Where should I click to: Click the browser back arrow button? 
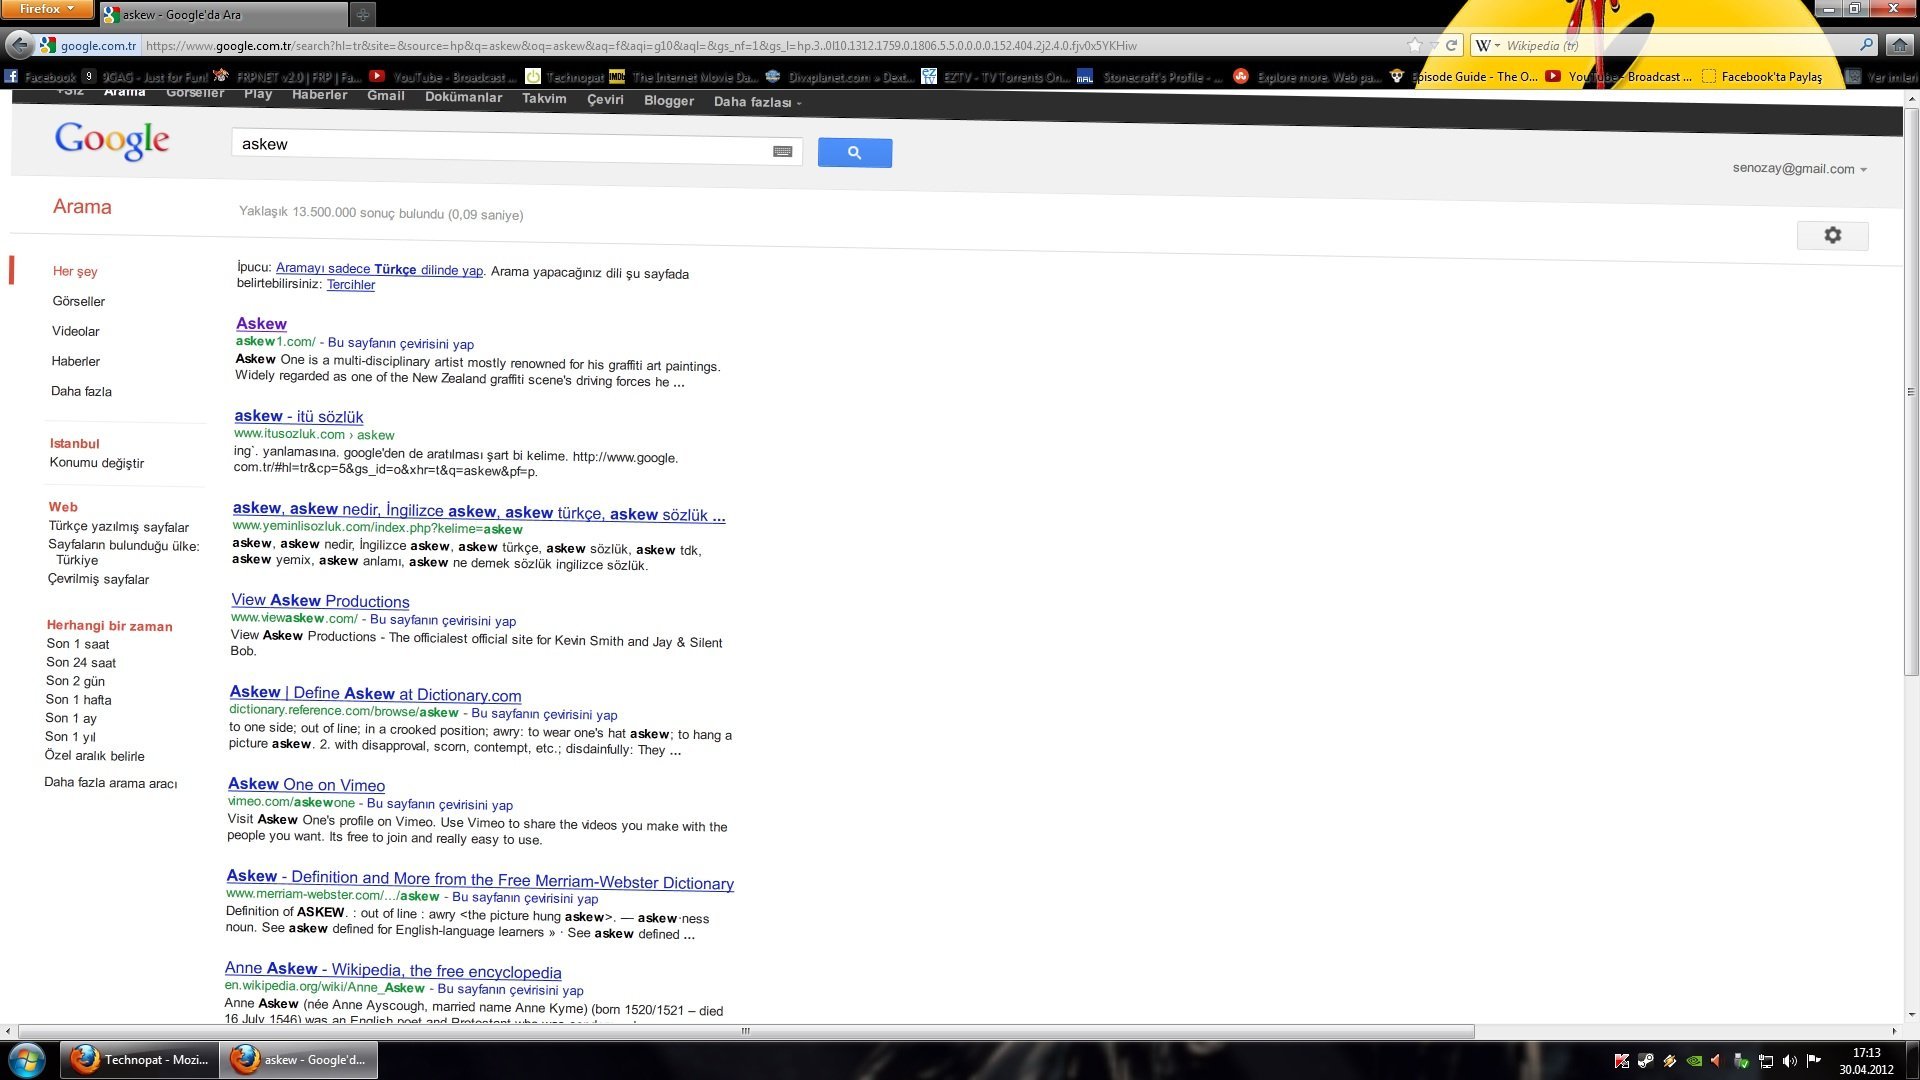click(x=19, y=45)
